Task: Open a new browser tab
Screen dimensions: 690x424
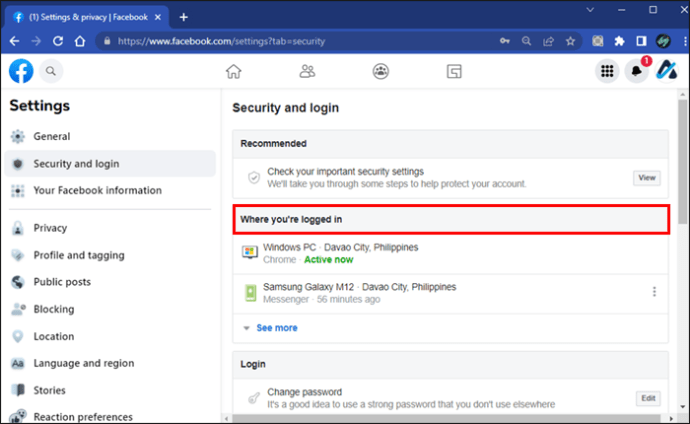Action: point(183,17)
